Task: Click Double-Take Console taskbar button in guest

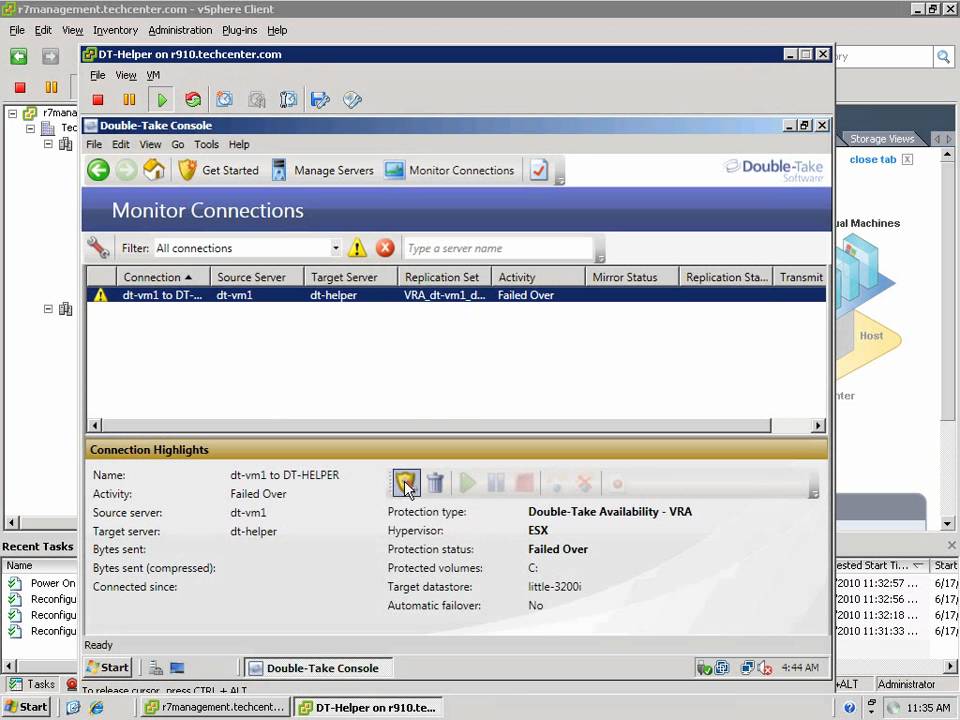Action: coord(318,668)
